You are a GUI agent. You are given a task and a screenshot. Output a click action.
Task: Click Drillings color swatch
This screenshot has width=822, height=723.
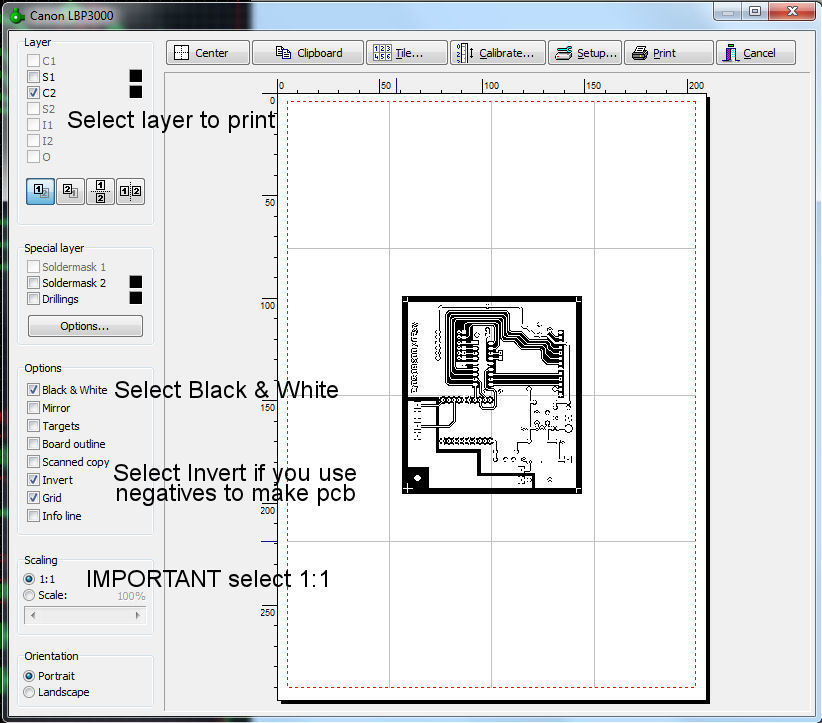click(136, 298)
